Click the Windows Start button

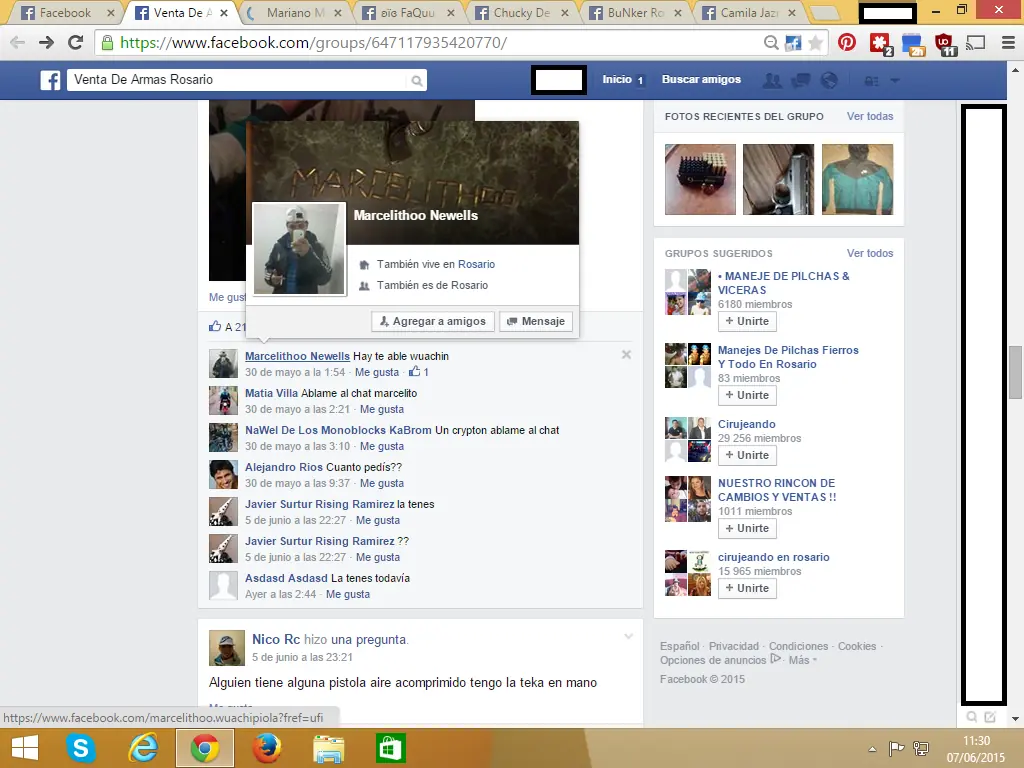tap(25, 748)
